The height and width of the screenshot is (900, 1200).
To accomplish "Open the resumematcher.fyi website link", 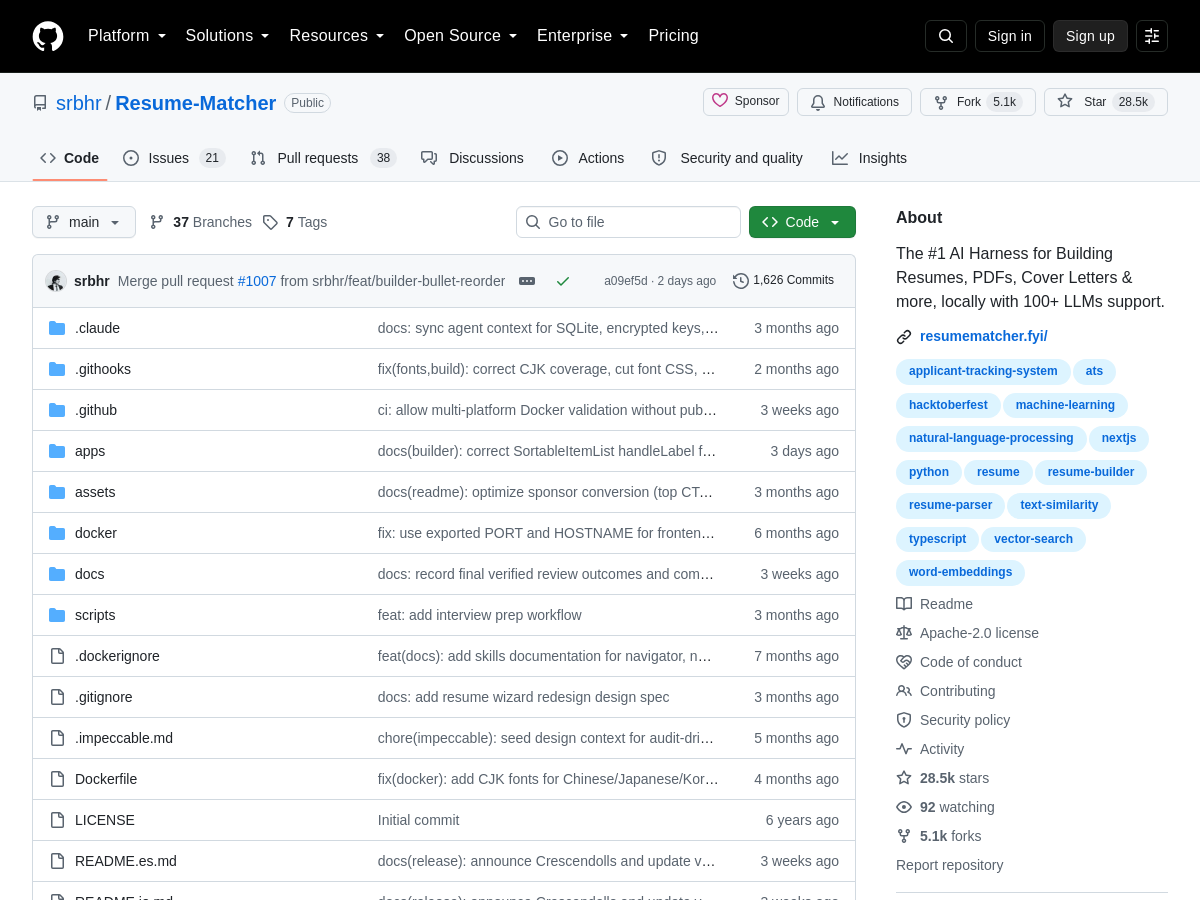I will click(x=984, y=336).
